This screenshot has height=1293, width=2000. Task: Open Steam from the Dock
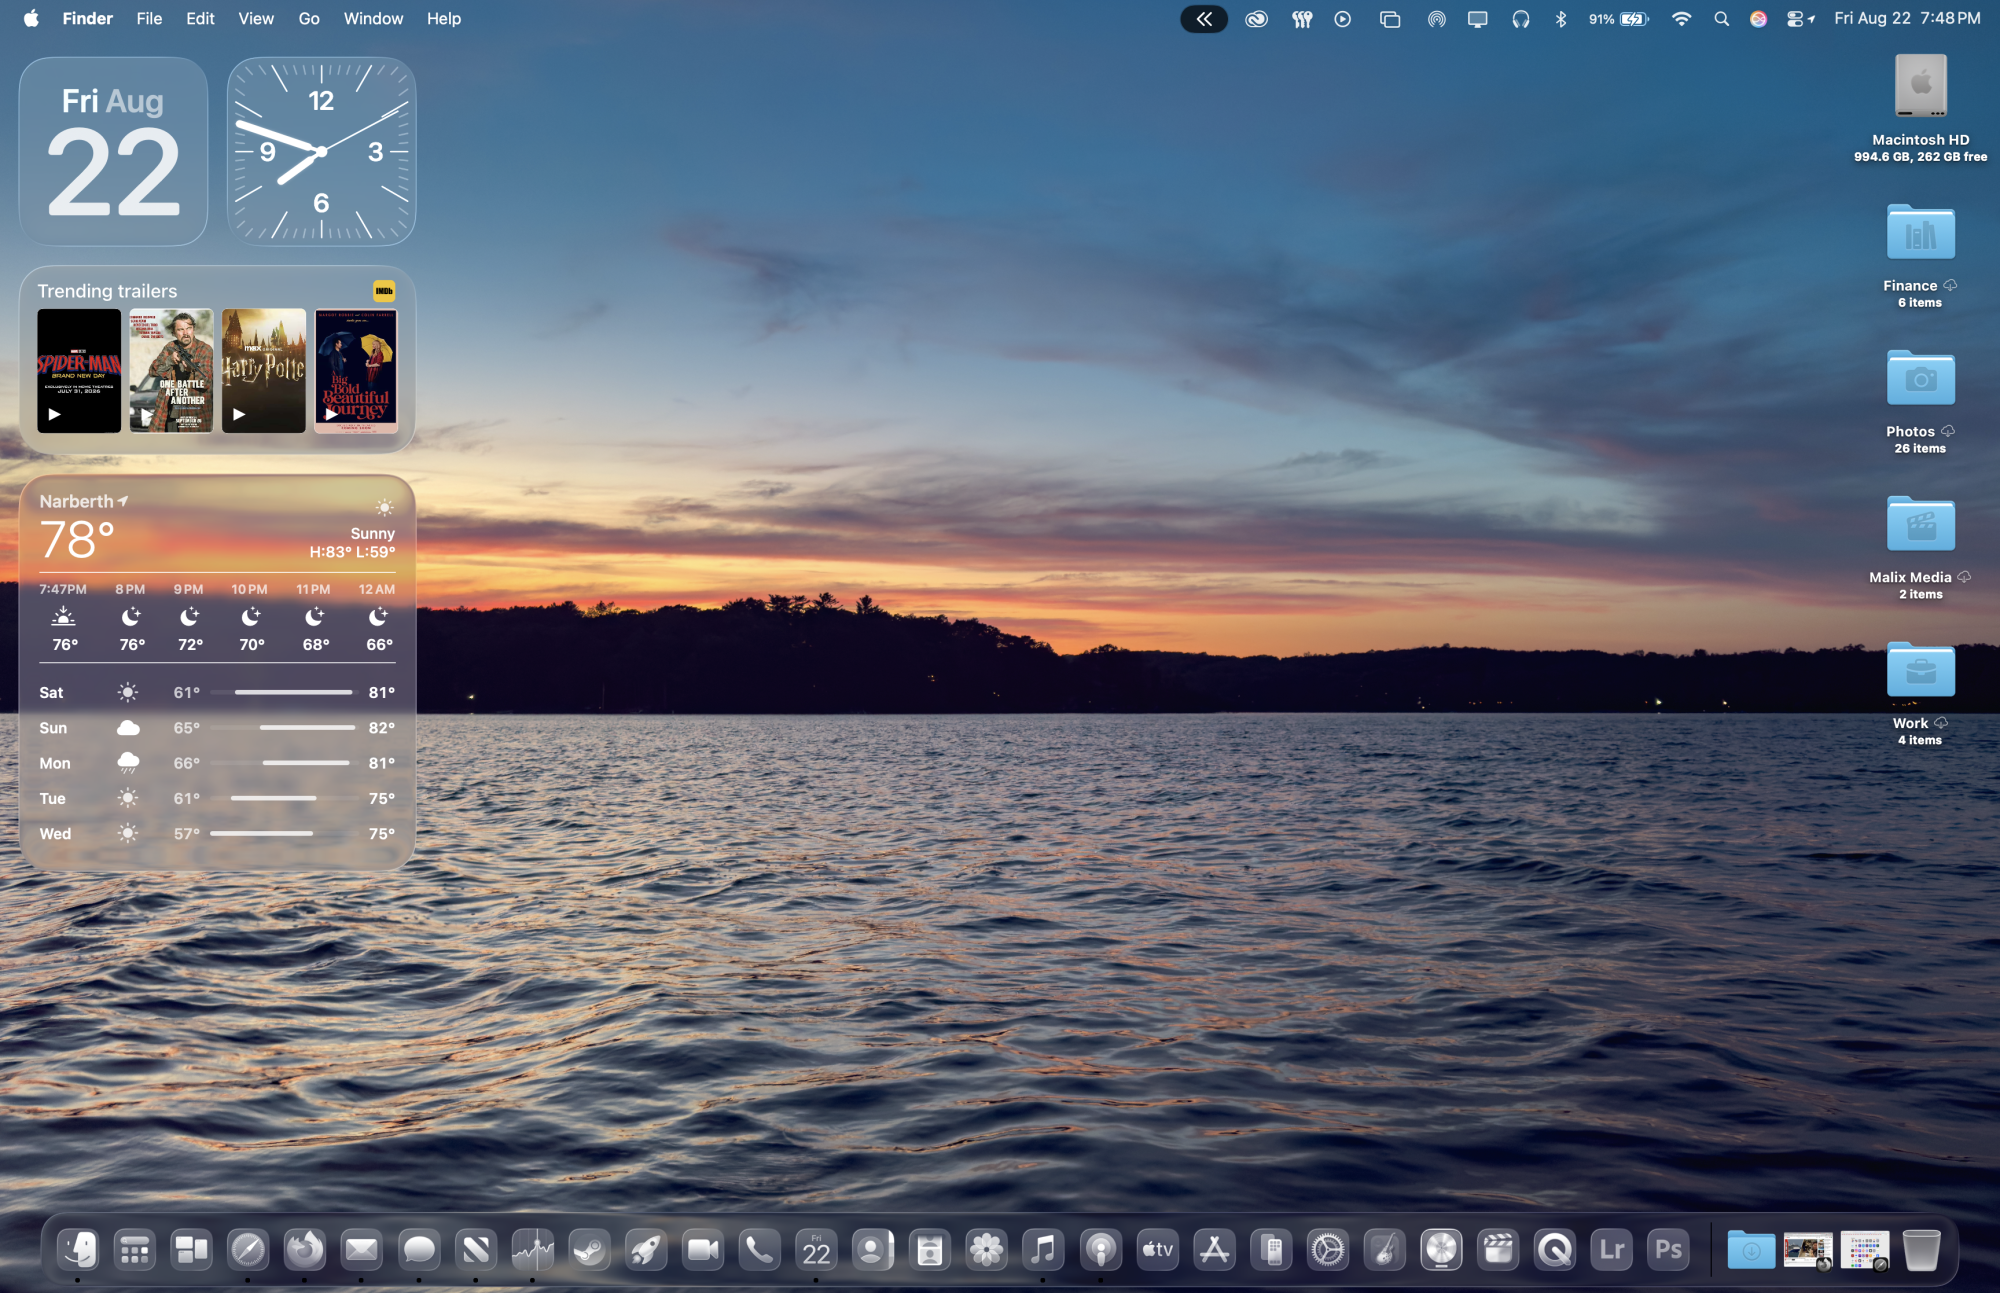(589, 1249)
